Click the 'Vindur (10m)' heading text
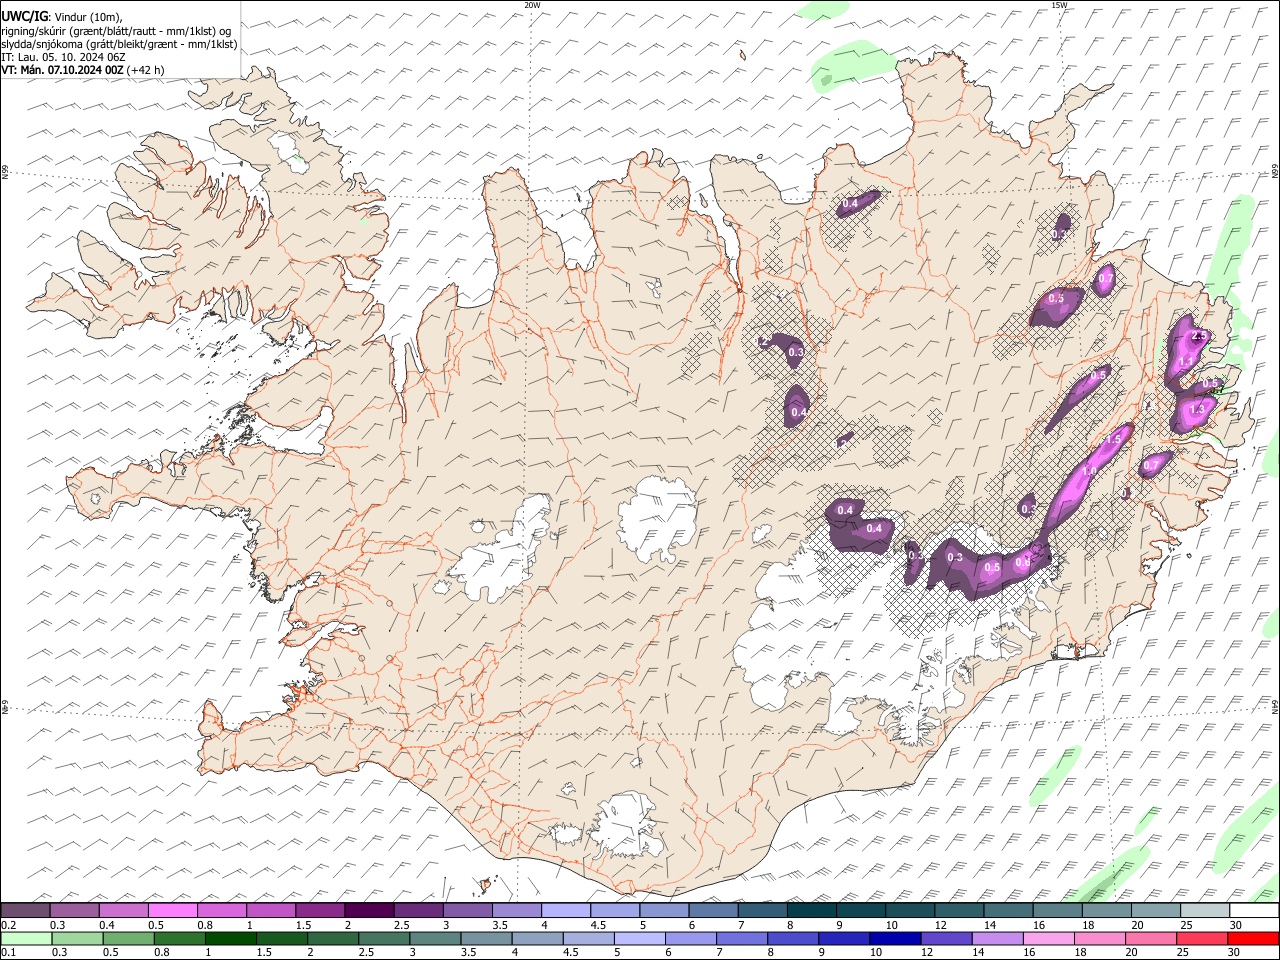This screenshot has height=960, width=1280. pyautogui.click(x=87, y=16)
